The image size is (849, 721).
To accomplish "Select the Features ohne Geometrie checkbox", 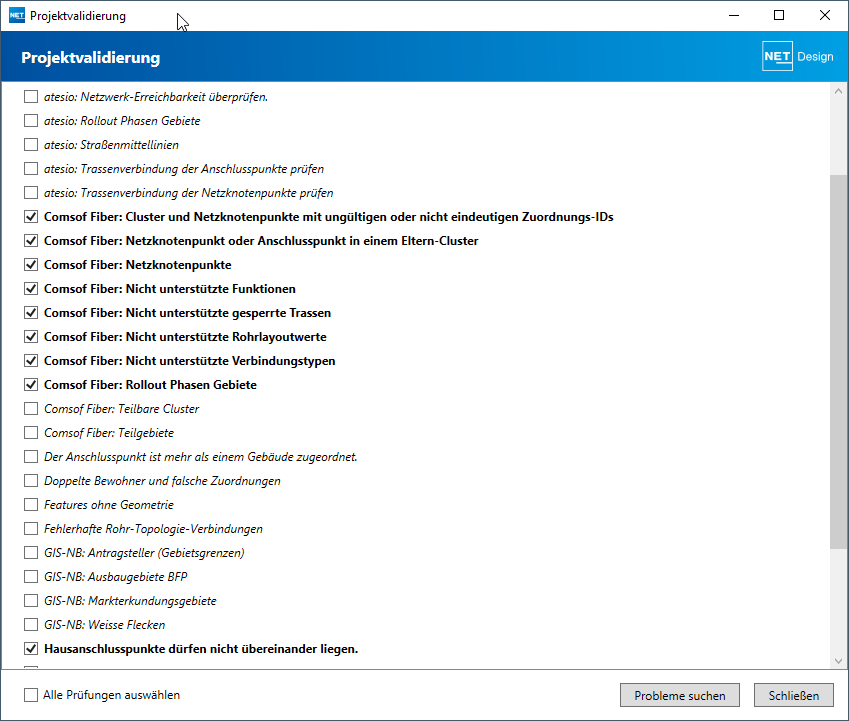I will pyautogui.click(x=31, y=504).
